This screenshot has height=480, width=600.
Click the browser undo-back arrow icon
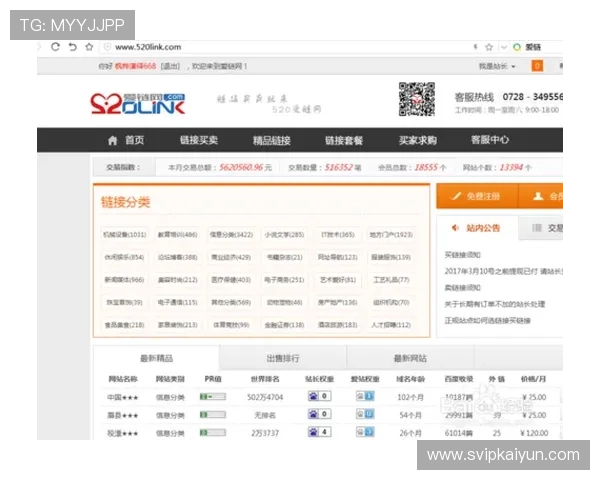[72, 47]
